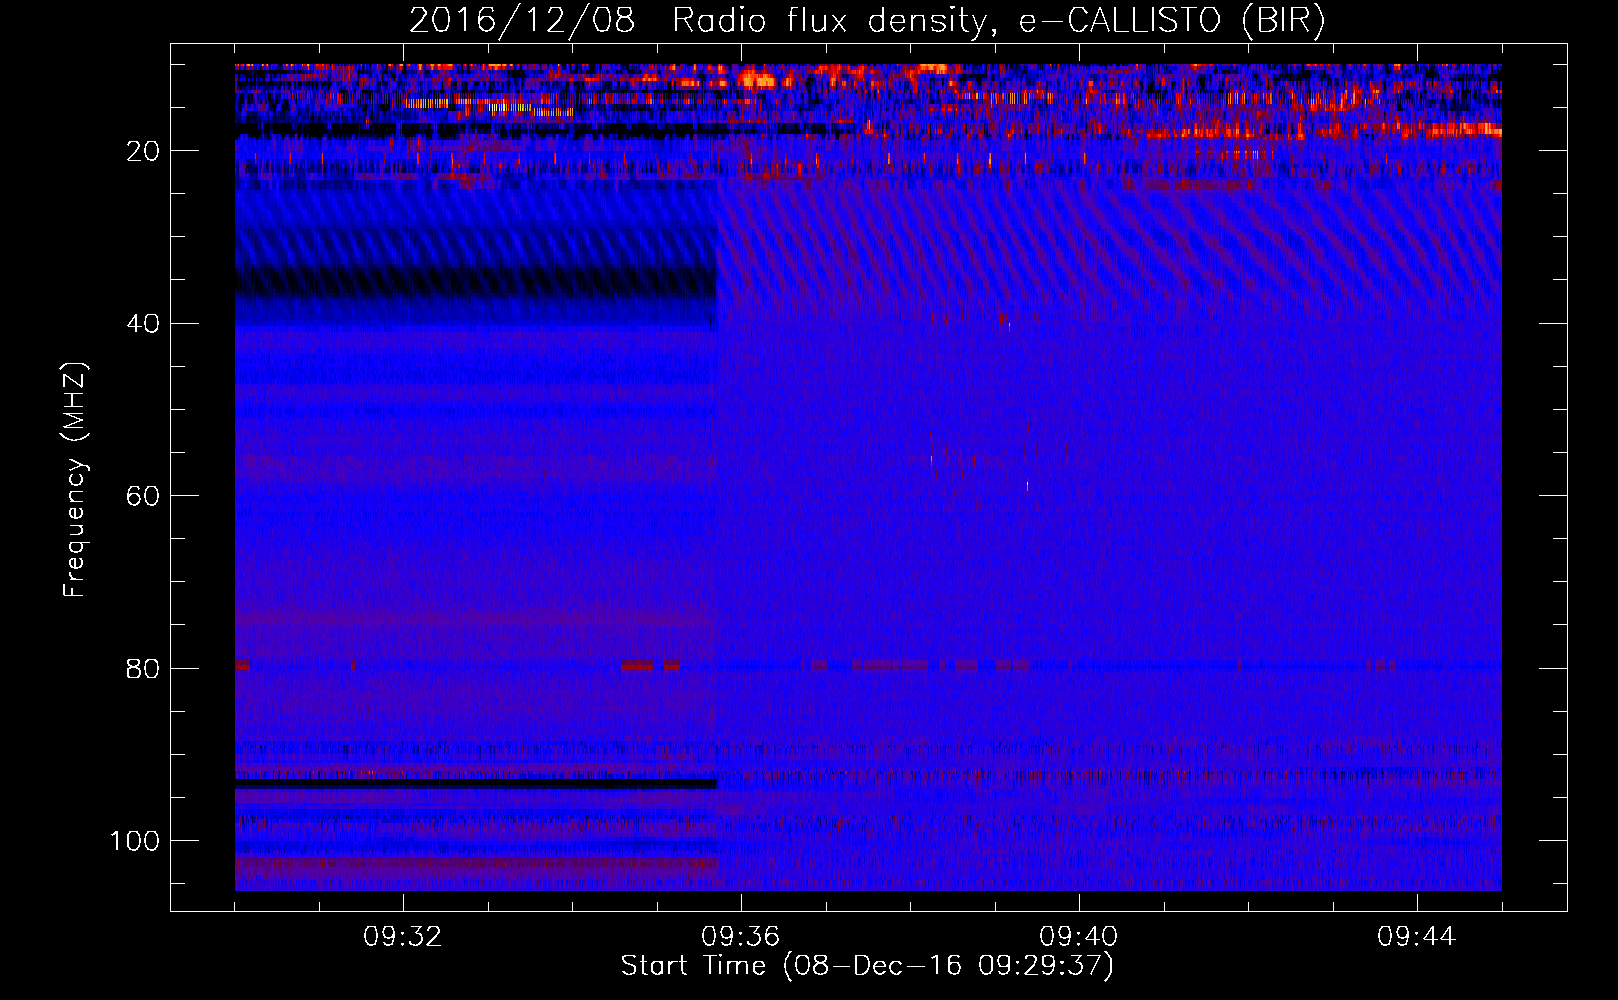Click the 40 MHz frequency tick label
The height and width of the screenshot is (1000, 1618).
click(x=143, y=324)
